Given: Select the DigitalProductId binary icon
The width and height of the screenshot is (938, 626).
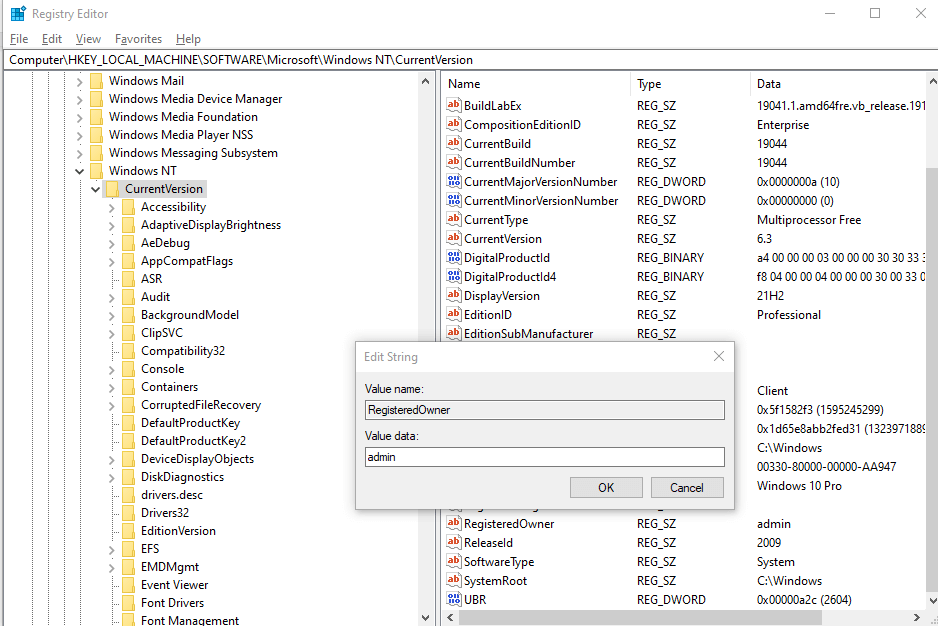Looking at the screenshot, I should click(454, 257).
